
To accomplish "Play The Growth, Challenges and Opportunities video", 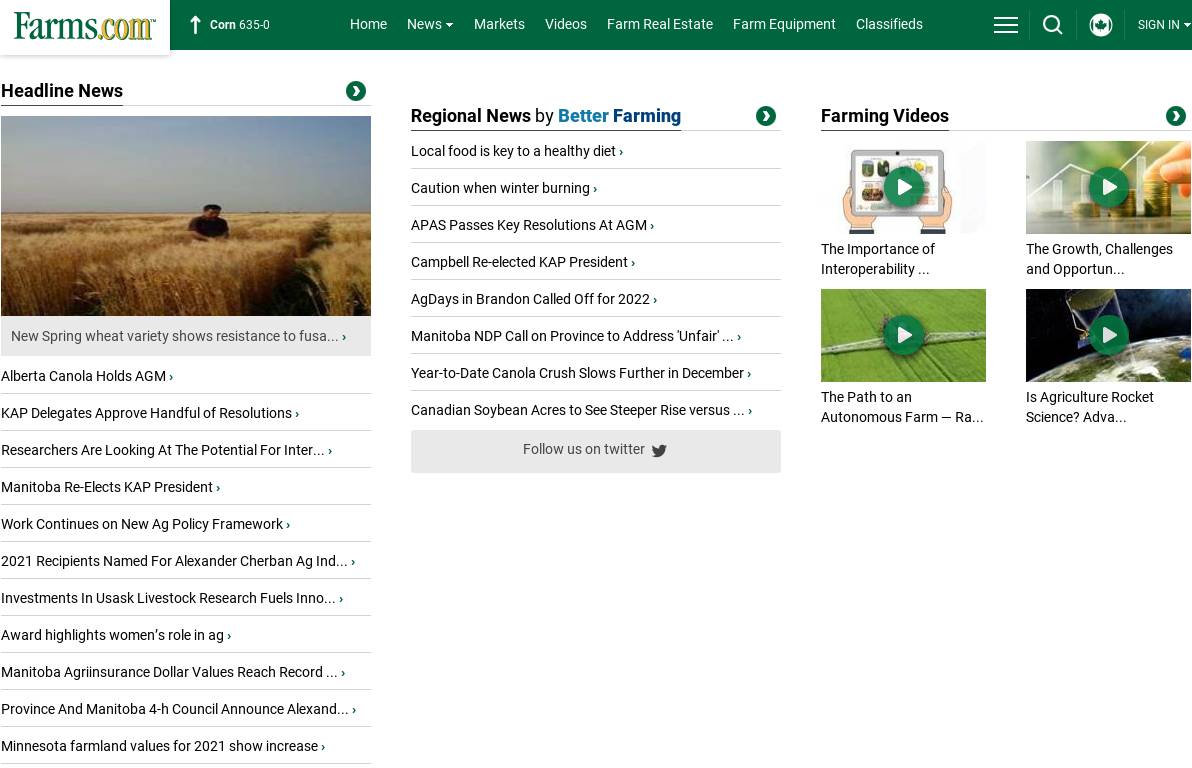I will 1108,187.
